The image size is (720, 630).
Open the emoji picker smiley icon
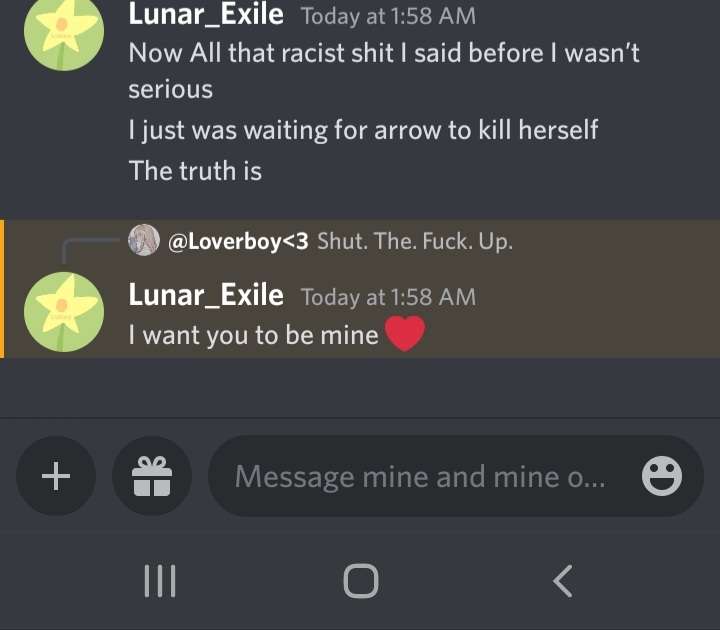point(662,476)
